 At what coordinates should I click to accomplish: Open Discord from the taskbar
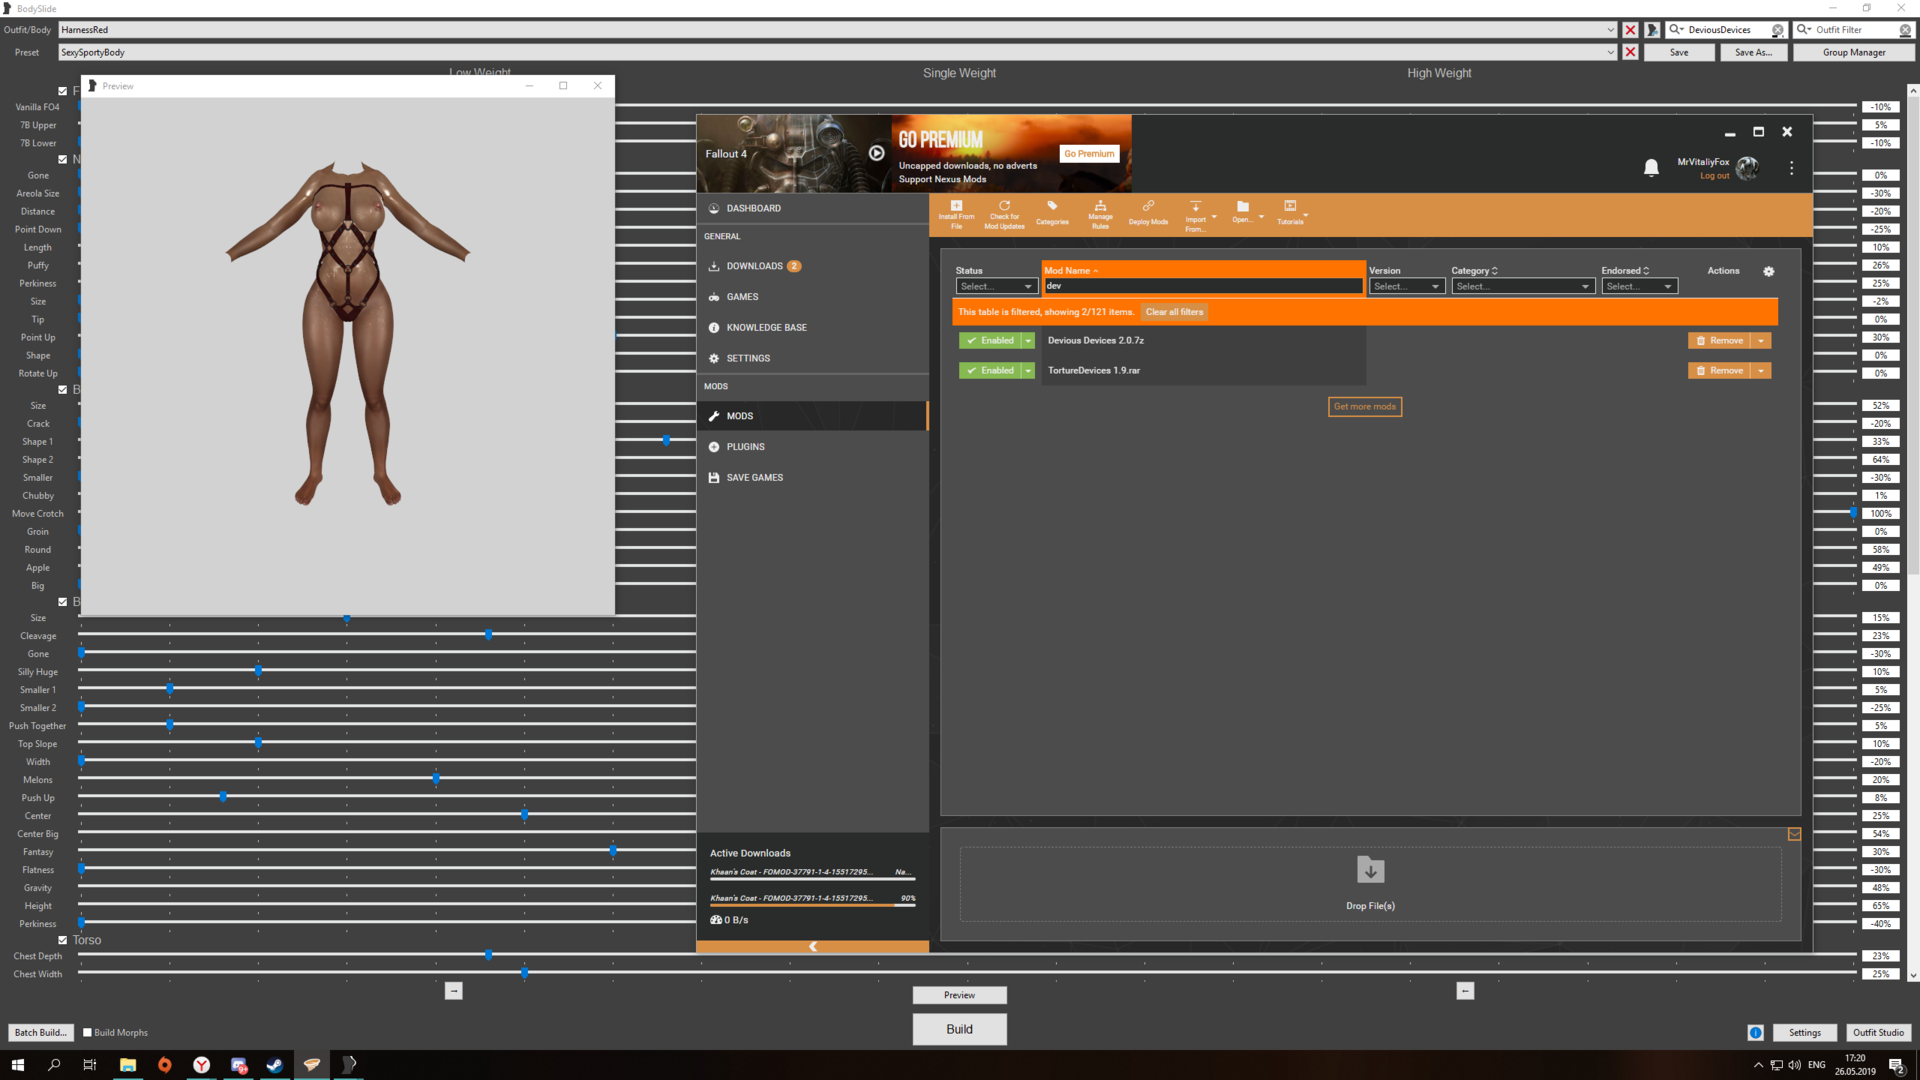pos(238,1065)
